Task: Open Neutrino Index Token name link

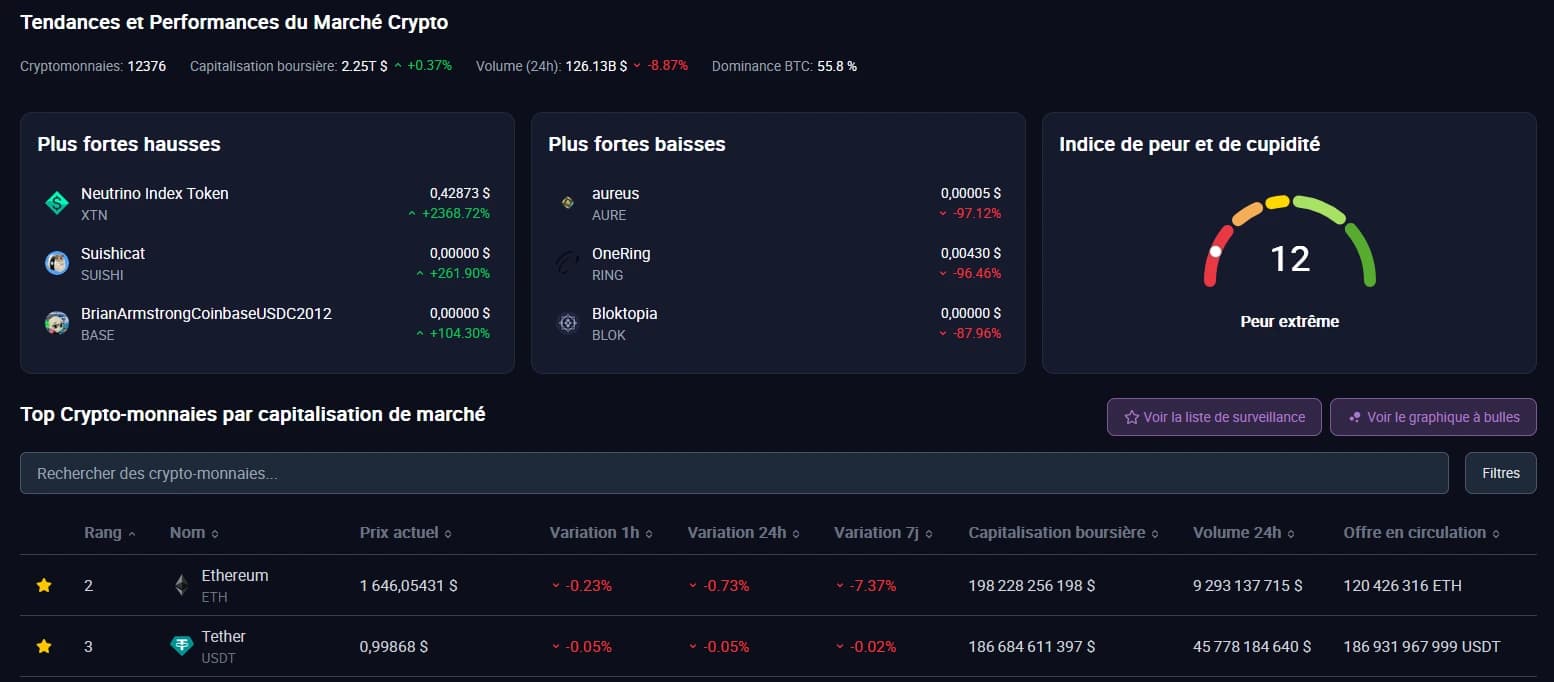Action: click(x=155, y=193)
